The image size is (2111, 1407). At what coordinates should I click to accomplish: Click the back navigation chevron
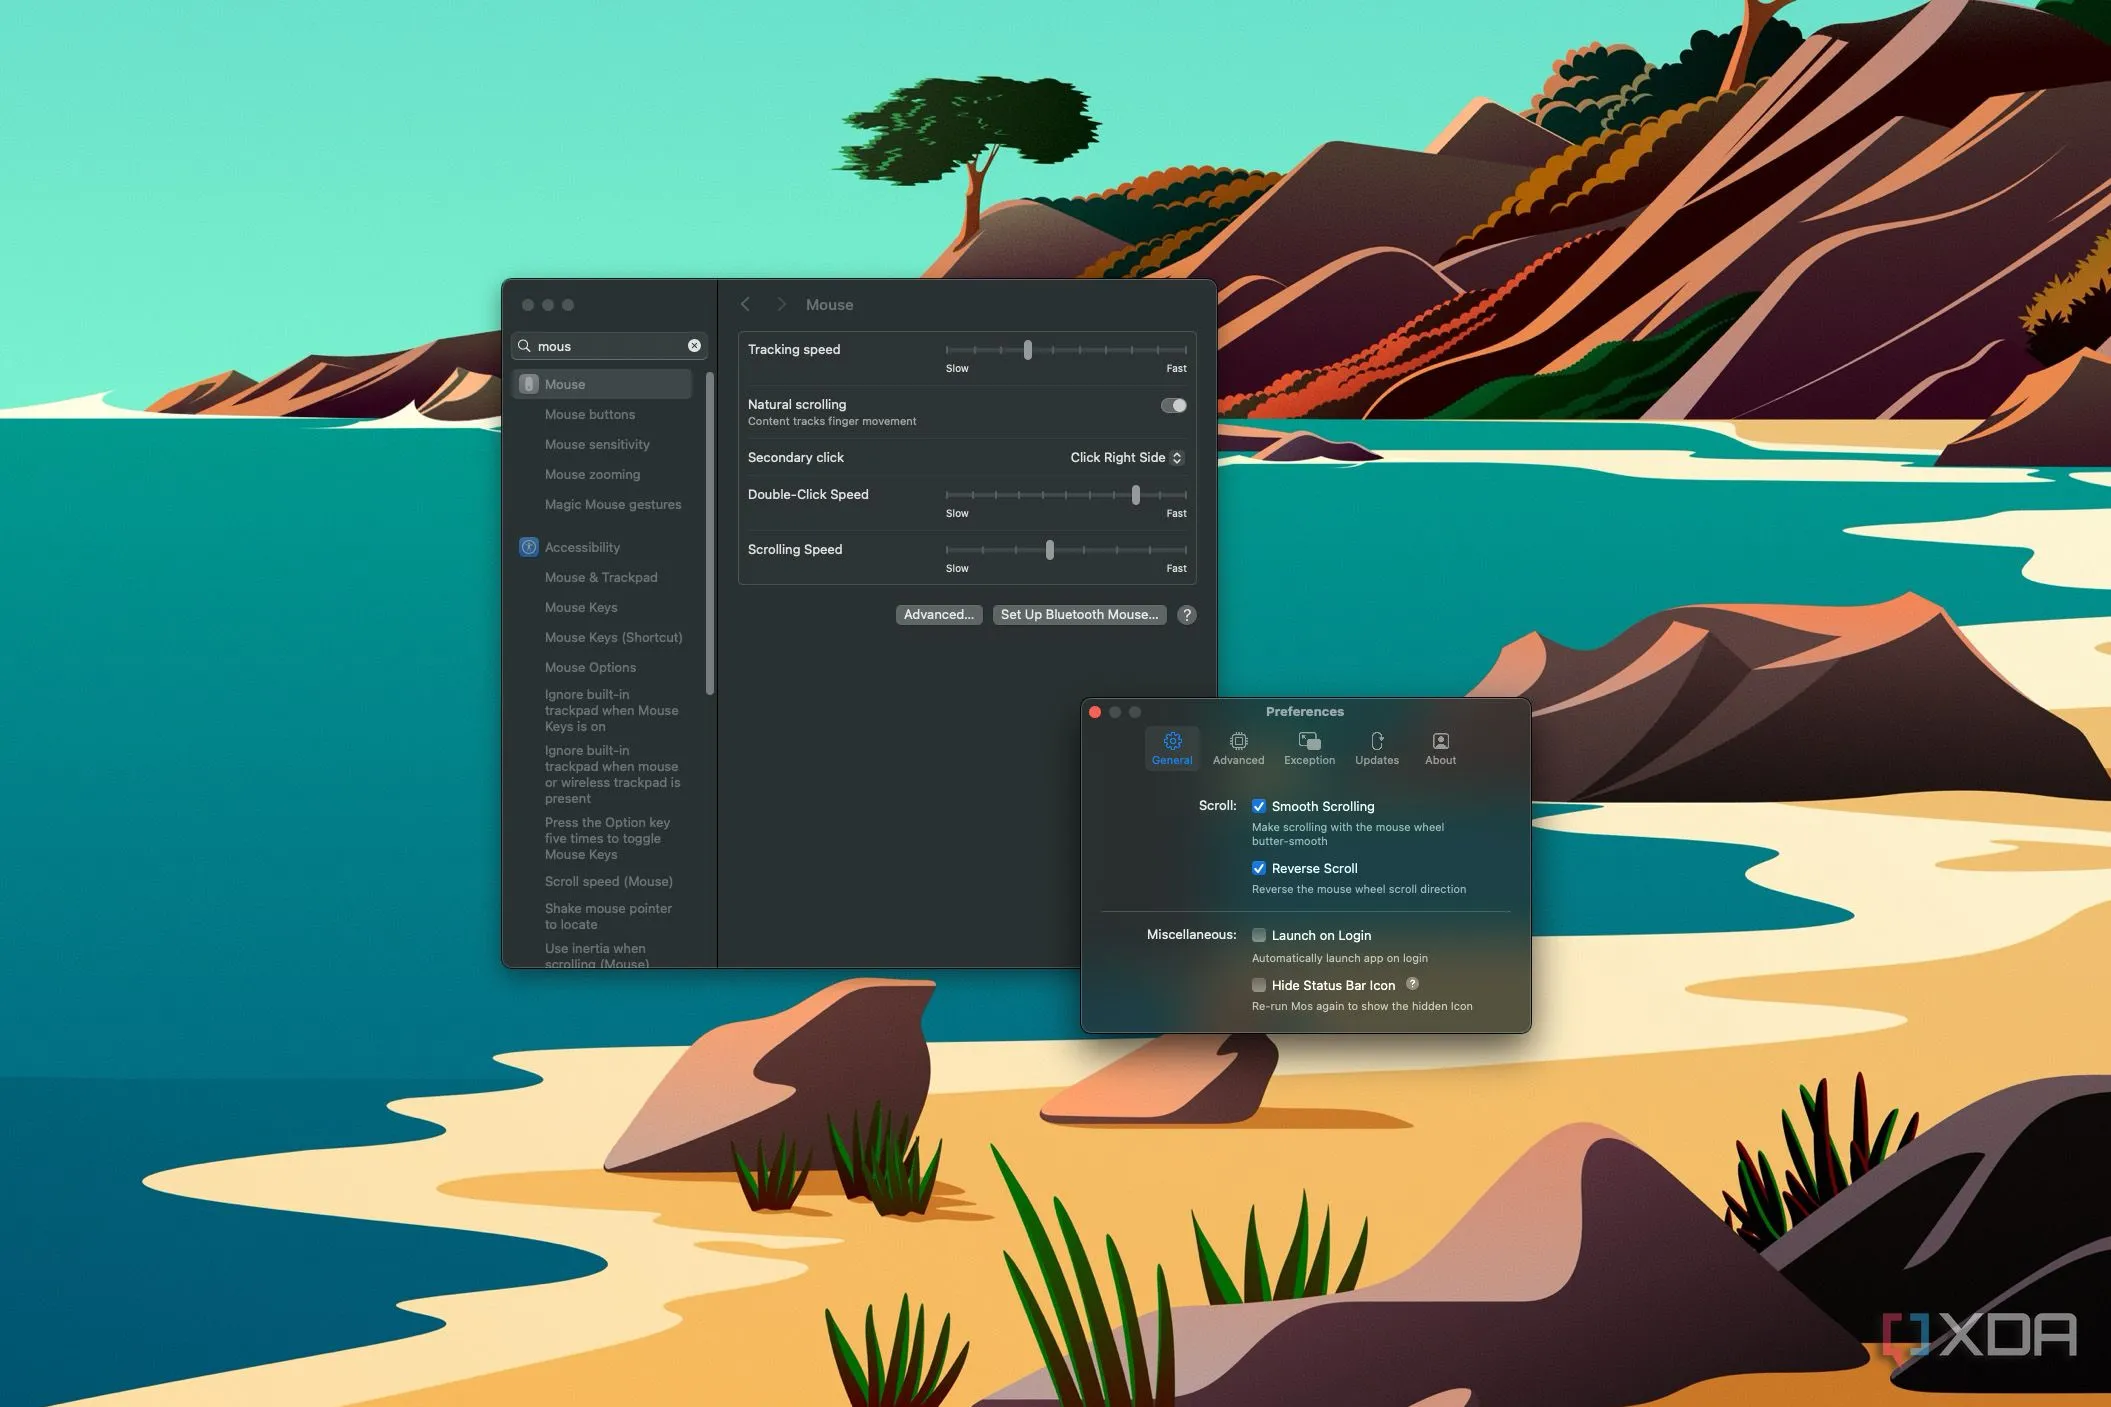pos(745,305)
